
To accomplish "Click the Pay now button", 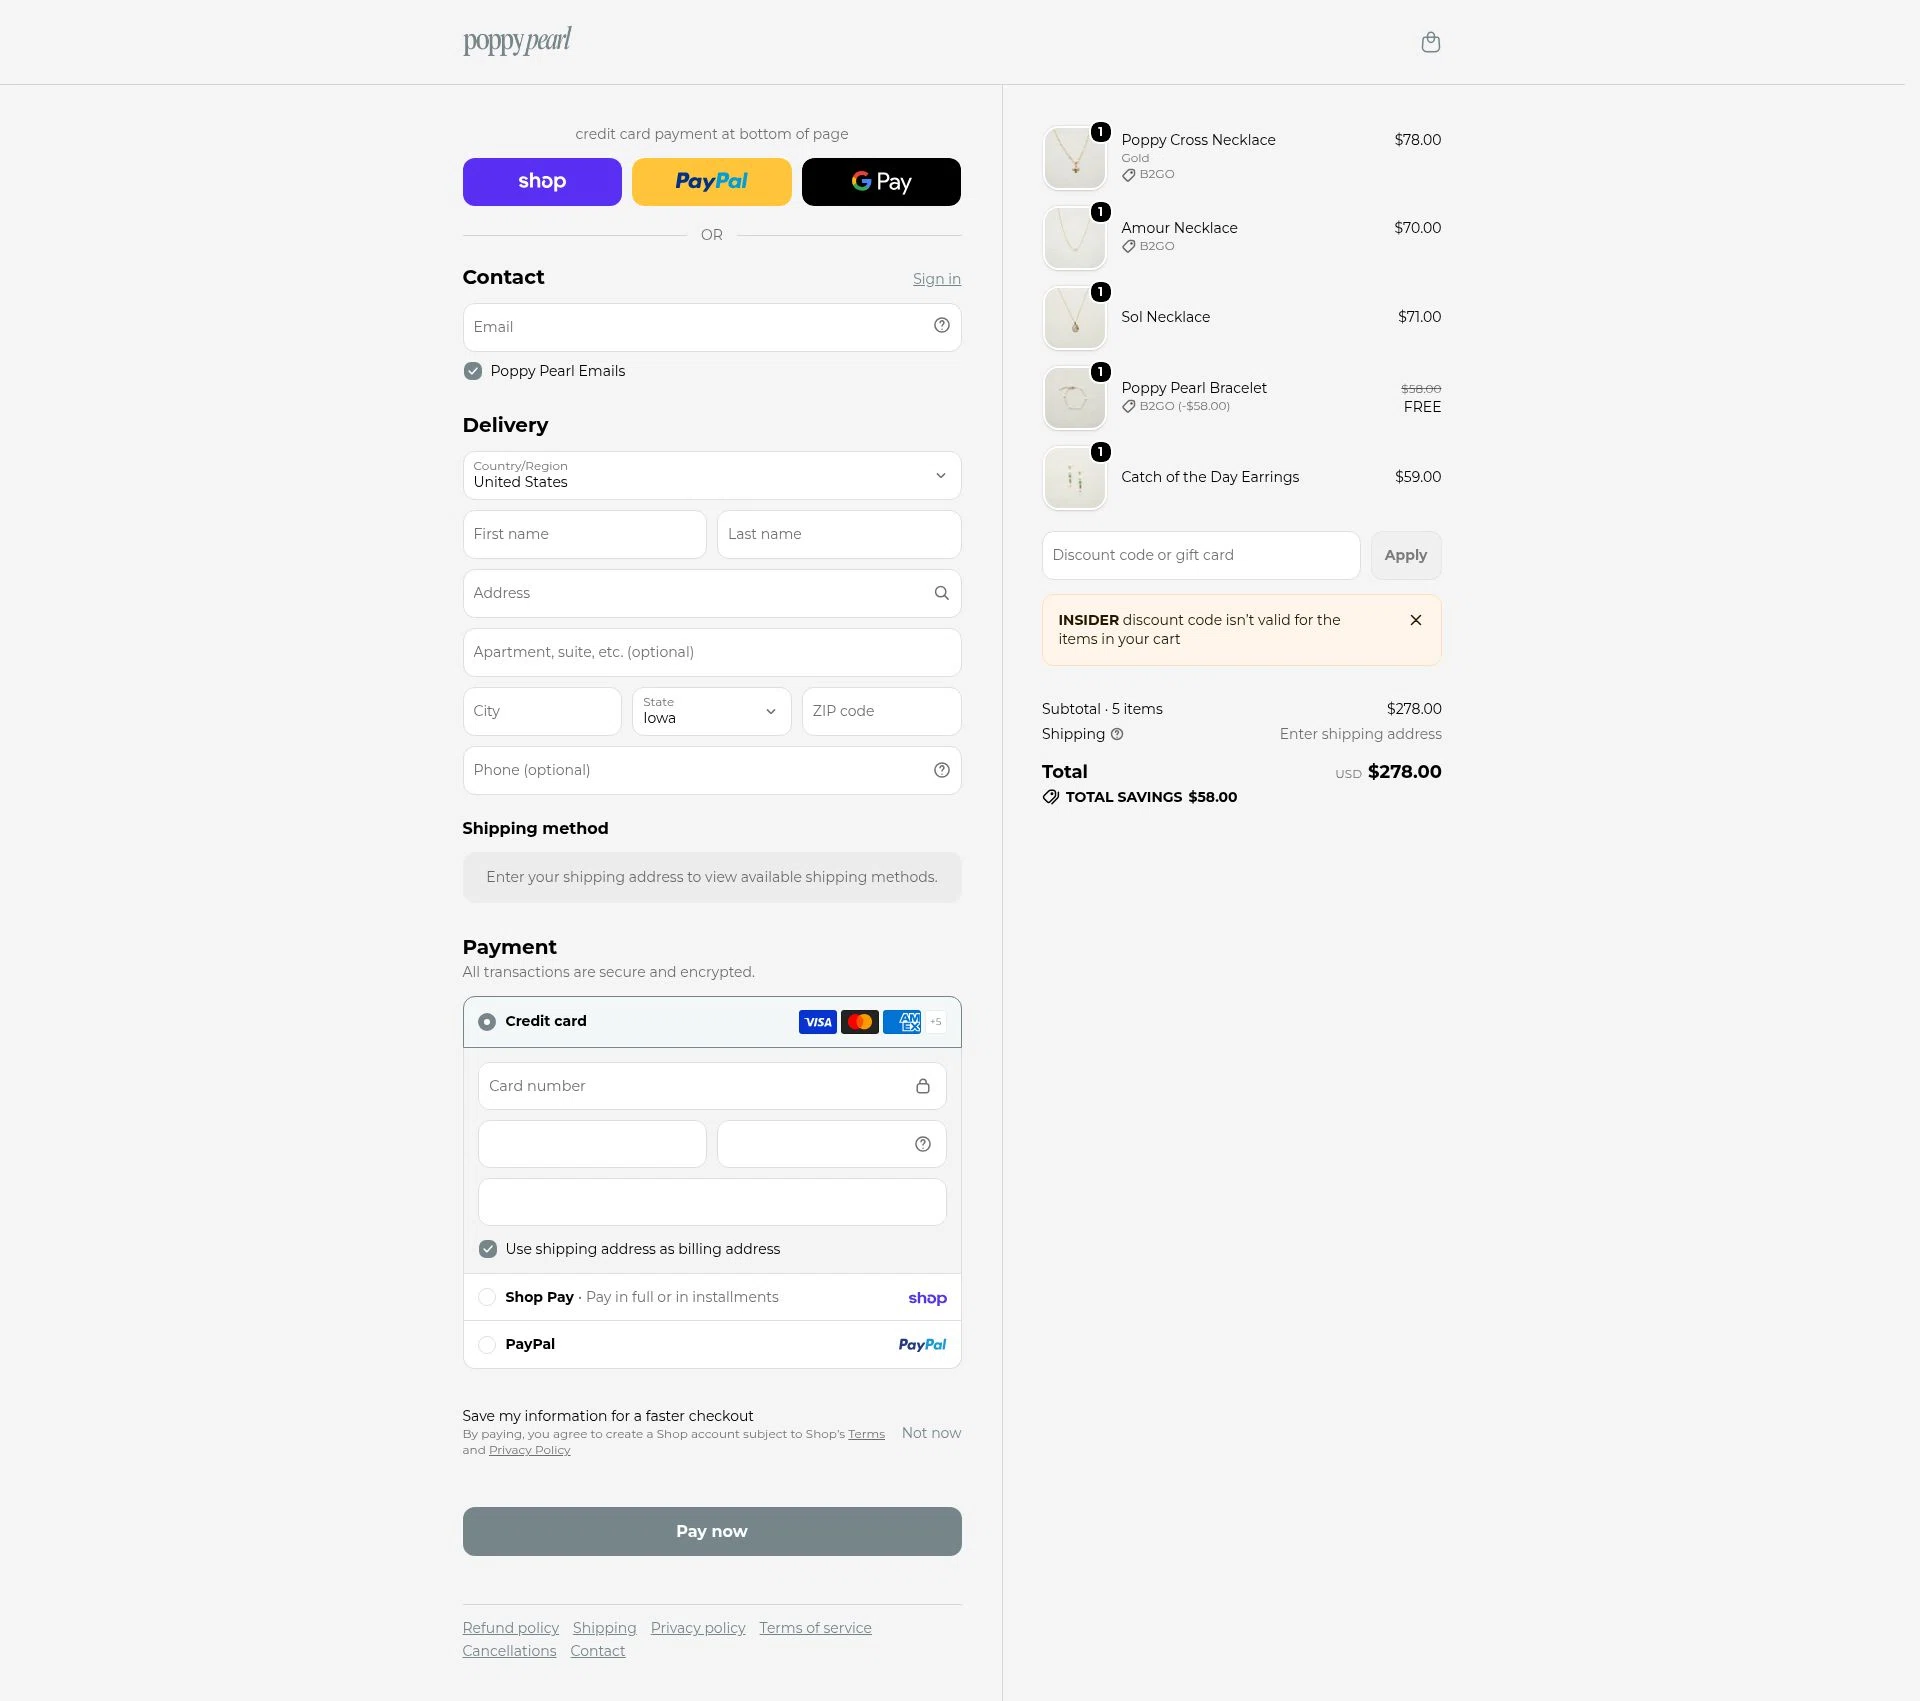I will [712, 1531].
